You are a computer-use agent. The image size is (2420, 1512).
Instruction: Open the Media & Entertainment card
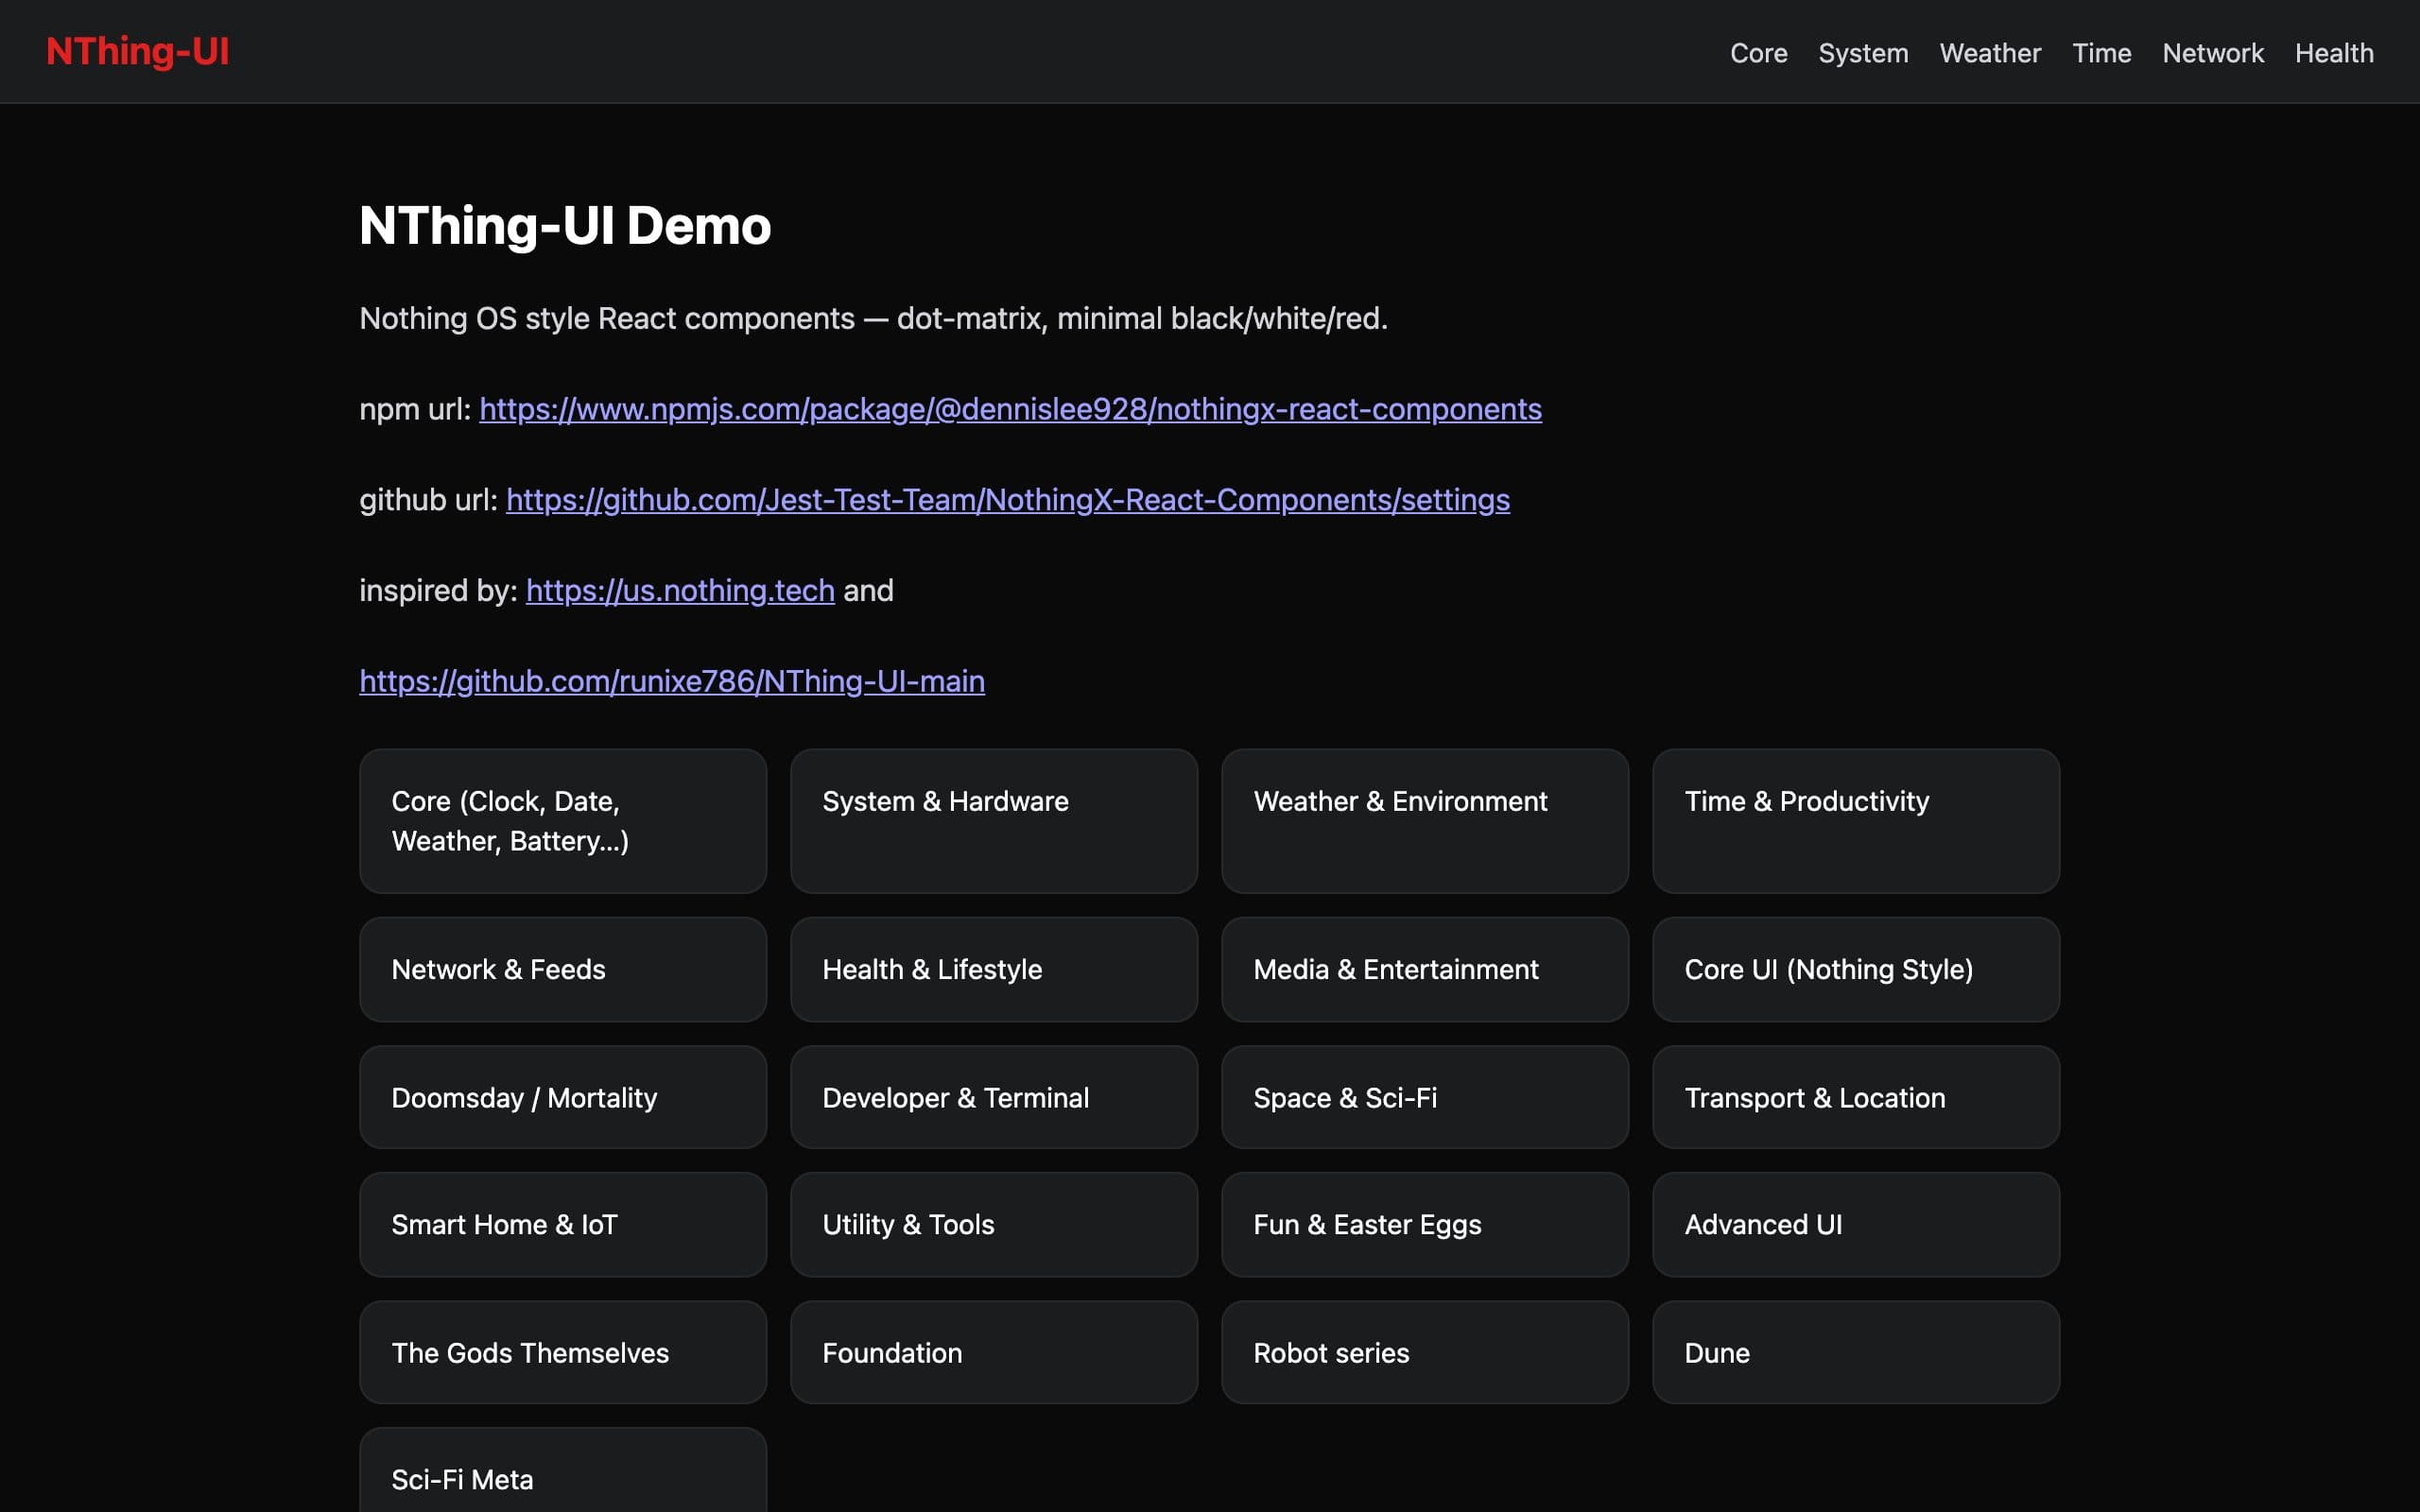pyautogui.click(x=1425, y=969)
